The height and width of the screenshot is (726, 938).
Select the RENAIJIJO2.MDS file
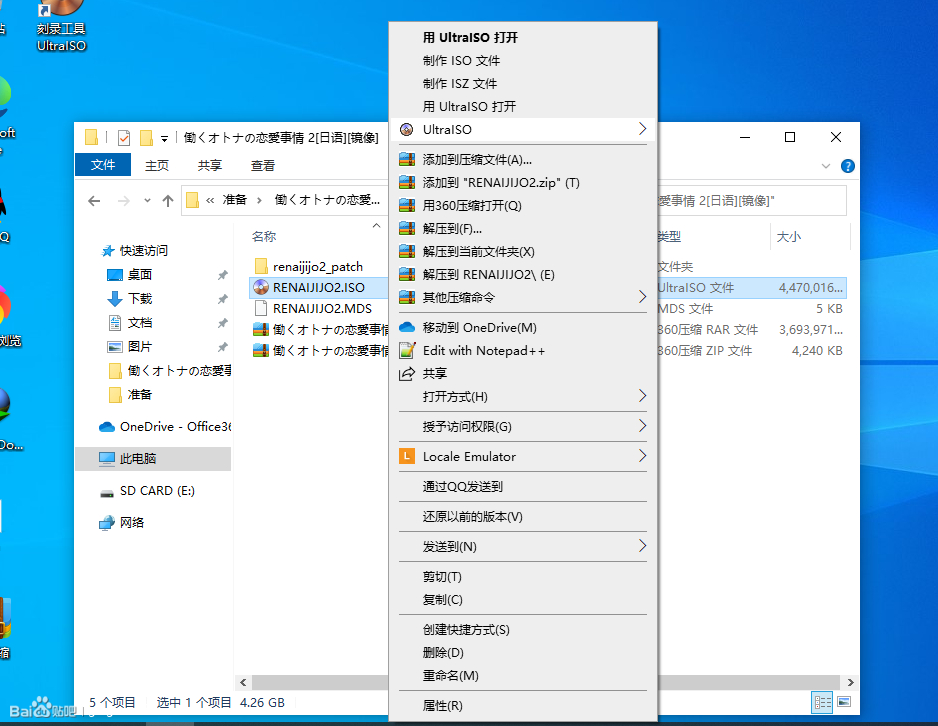tap(322, 309)
